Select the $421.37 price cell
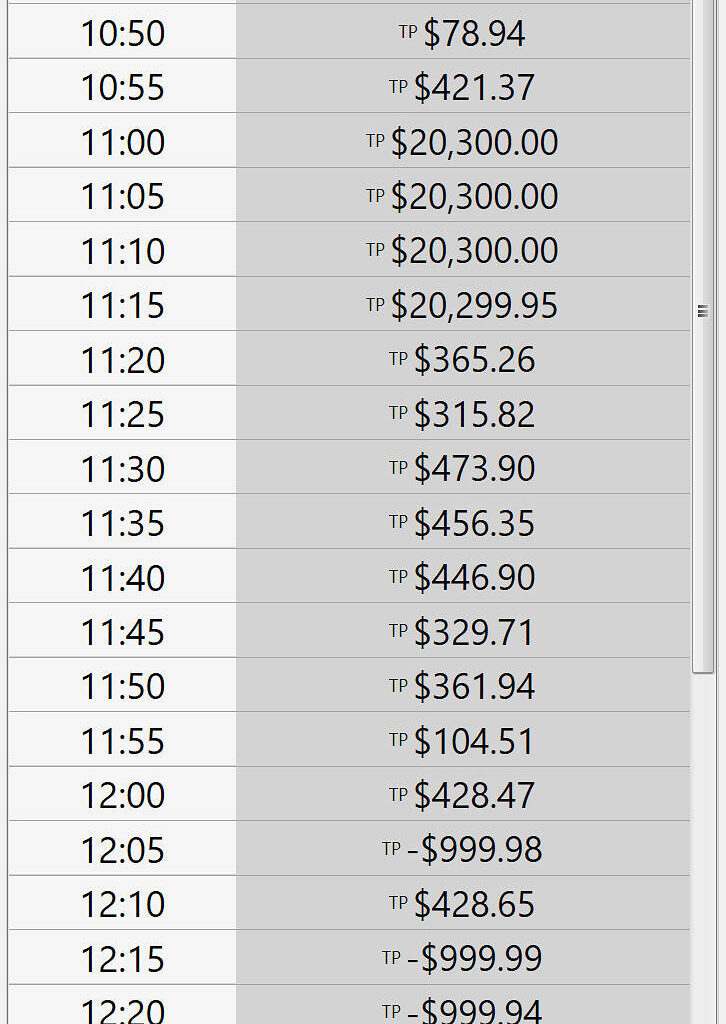Screen dimensions: 726x1024 click(474, 87)
